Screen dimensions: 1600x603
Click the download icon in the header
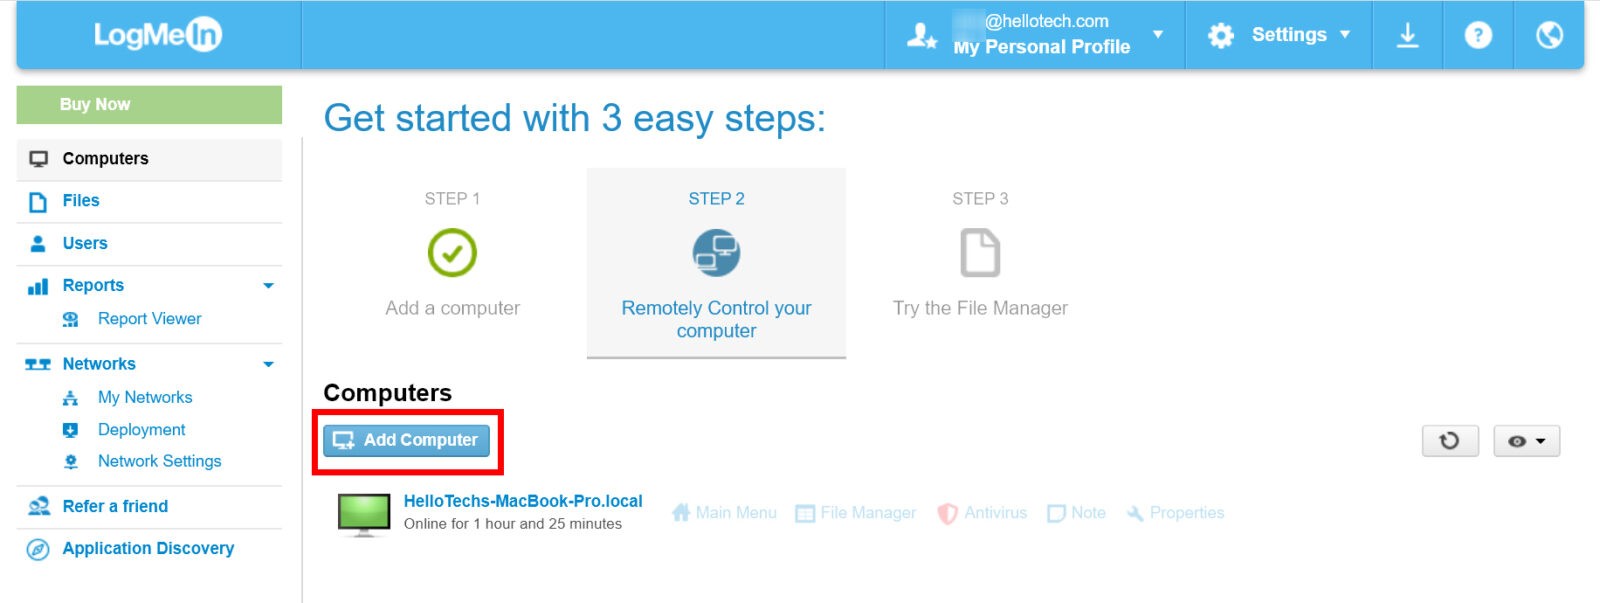pyautogui.click(x=1407, y=35)
